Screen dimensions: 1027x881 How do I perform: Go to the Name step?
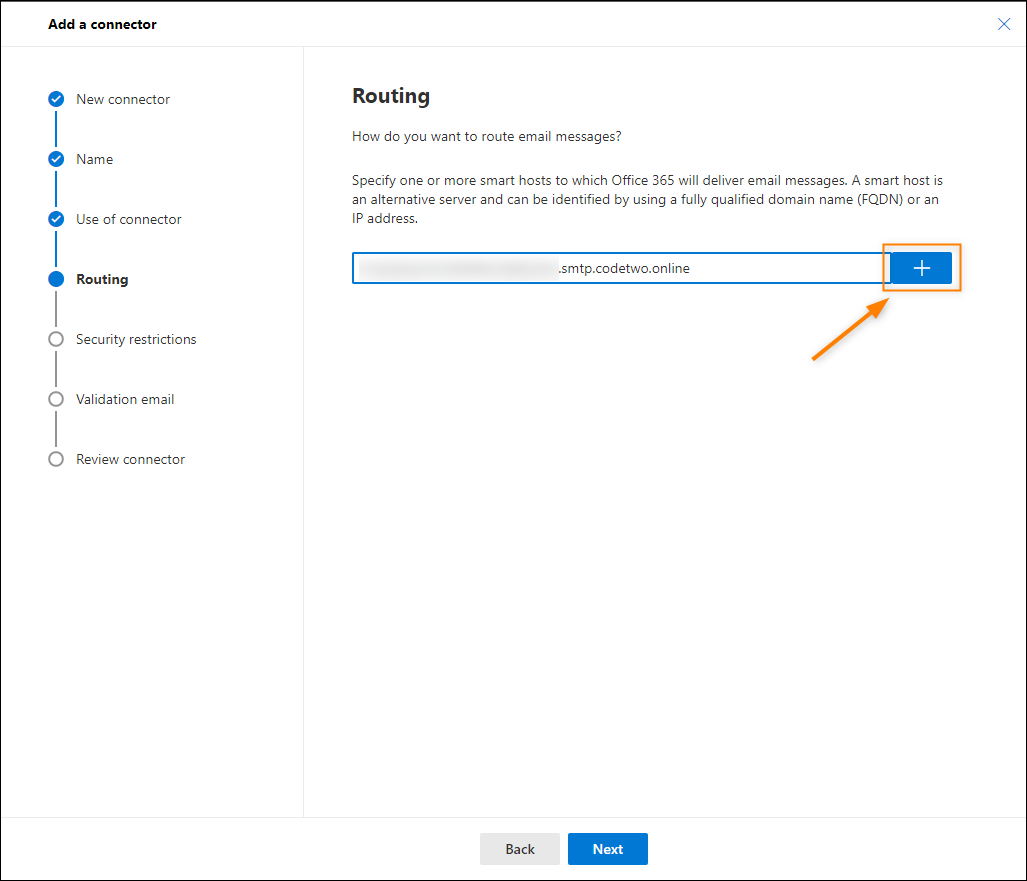94,159
